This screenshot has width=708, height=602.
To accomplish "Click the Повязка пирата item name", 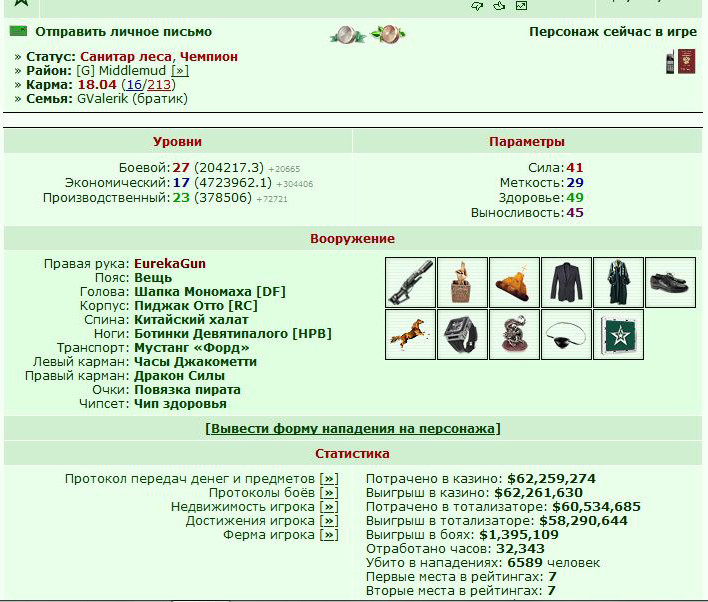I will tap(187, 390).
